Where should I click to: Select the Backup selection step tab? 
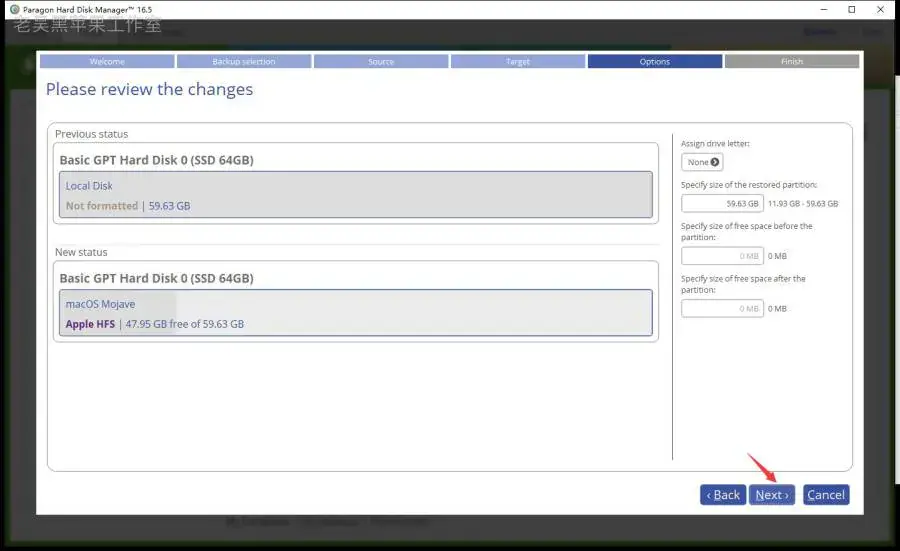[244, 61]
